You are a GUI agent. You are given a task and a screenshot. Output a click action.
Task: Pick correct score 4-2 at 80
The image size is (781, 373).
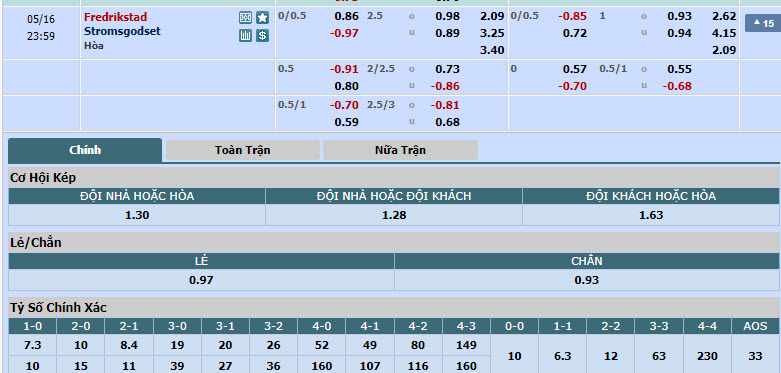pyautogui.click(x=418, y=345)
